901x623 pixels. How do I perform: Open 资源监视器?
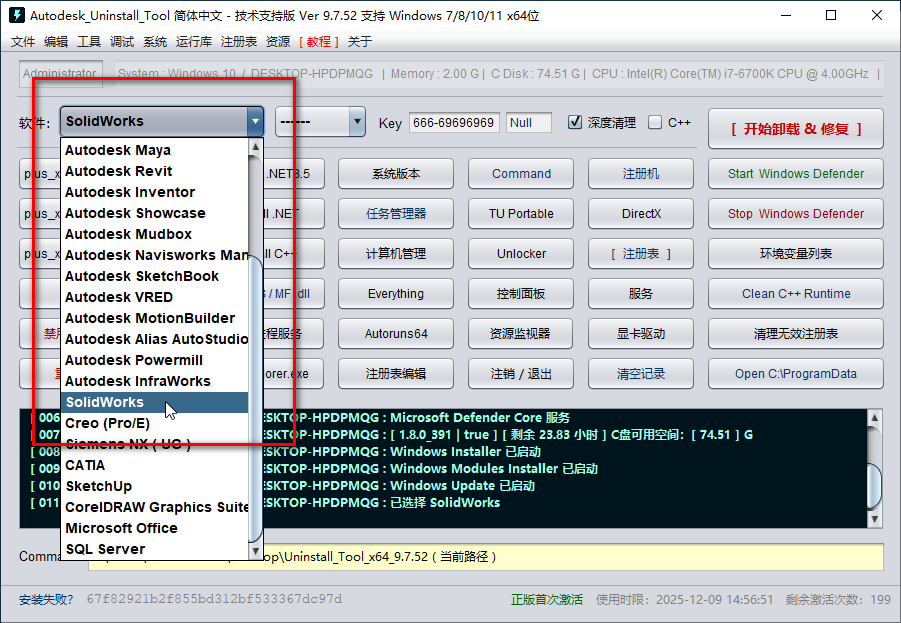521,333
